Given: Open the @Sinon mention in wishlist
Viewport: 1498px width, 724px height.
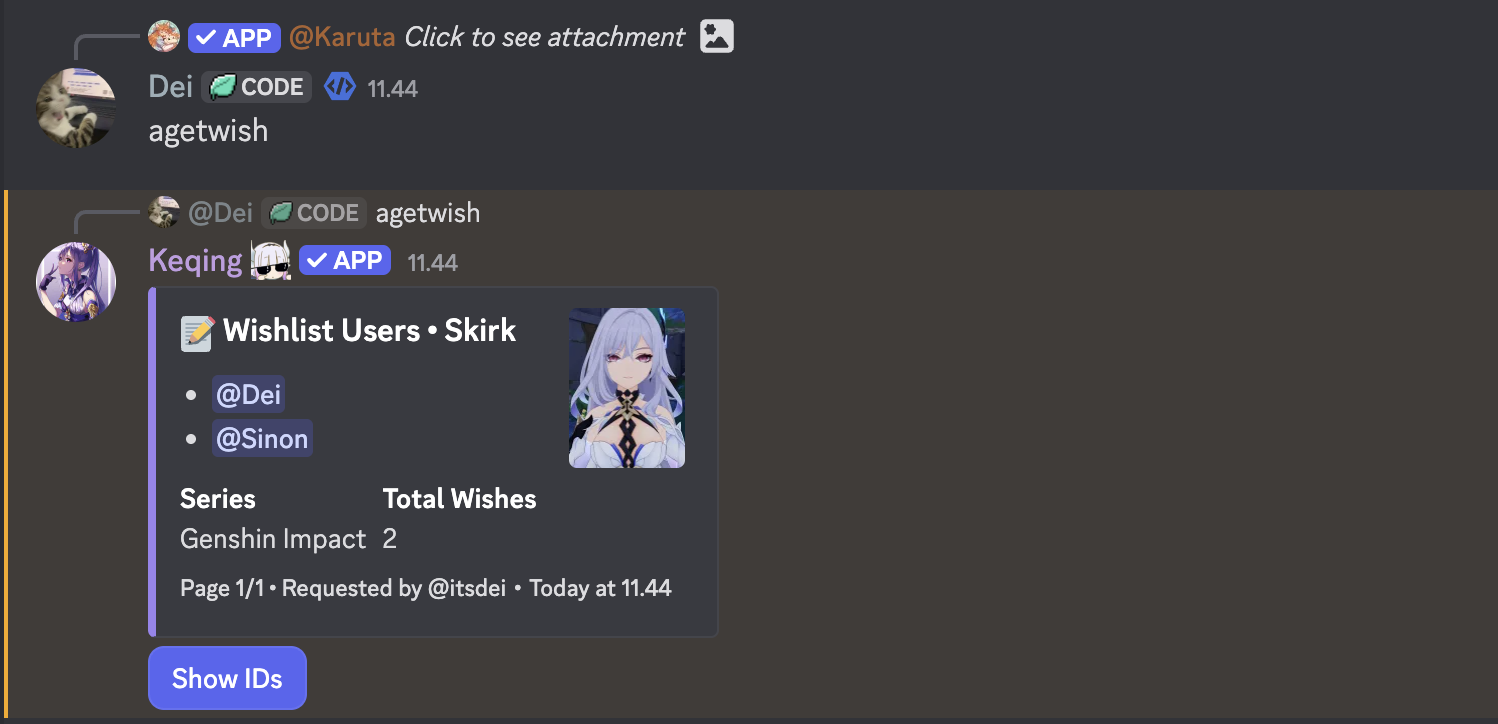Looking at the screenshot, I should point(262,438).
